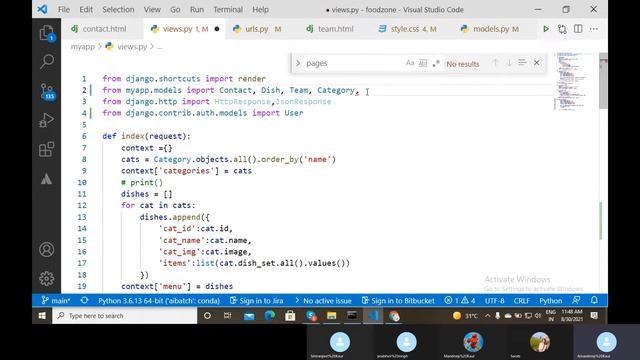Open the Search view in activity bar
Screen dimensions: 640x360
coord(47,61)
